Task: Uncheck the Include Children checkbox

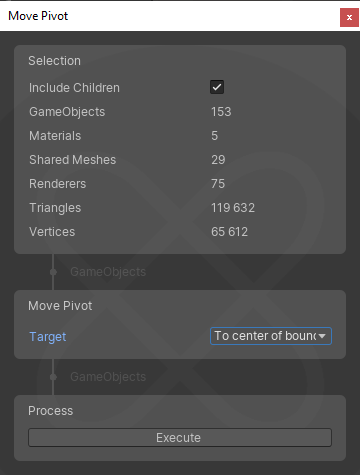Action: point(217,87)
